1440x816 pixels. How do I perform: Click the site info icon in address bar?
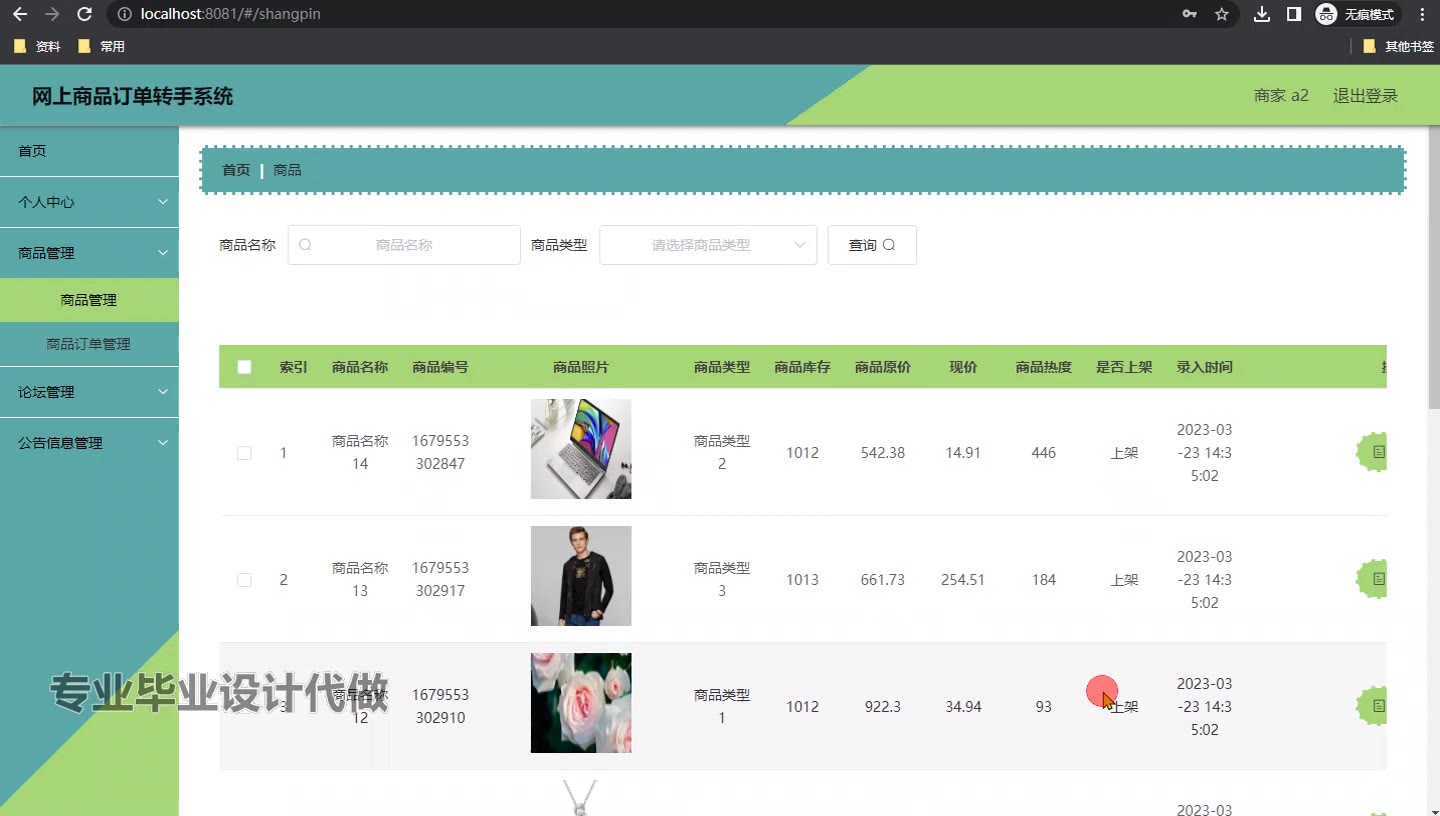click(123, 14)
